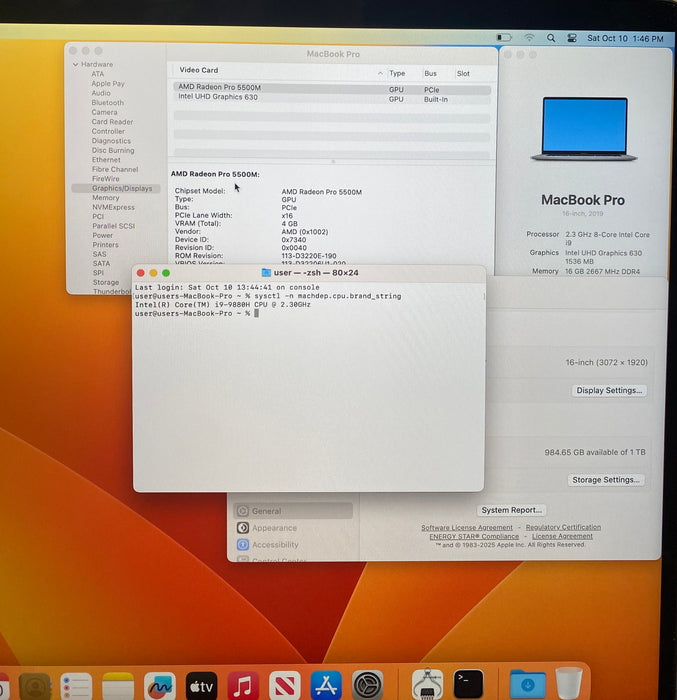Select the Intel UHD Graphics 630 row

pos(332,98)
